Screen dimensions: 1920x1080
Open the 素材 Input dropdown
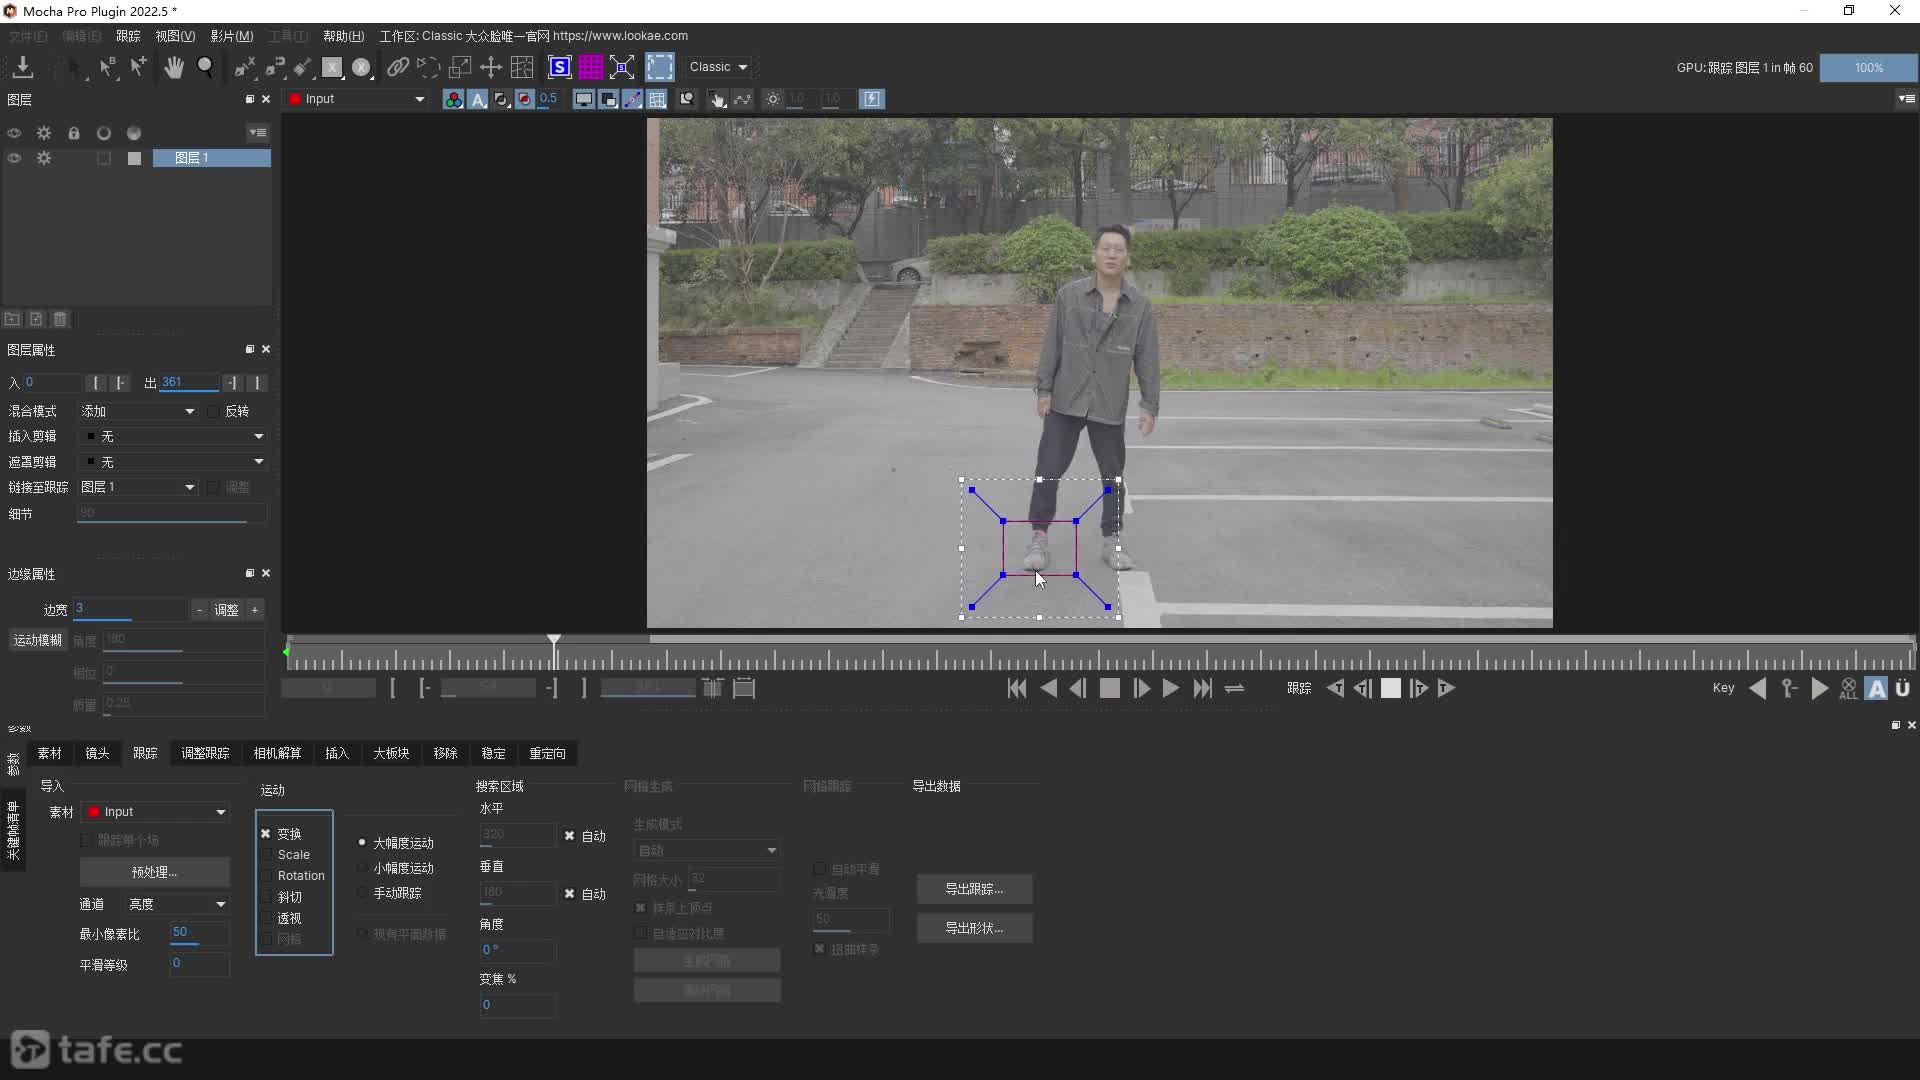coord(155,812)
